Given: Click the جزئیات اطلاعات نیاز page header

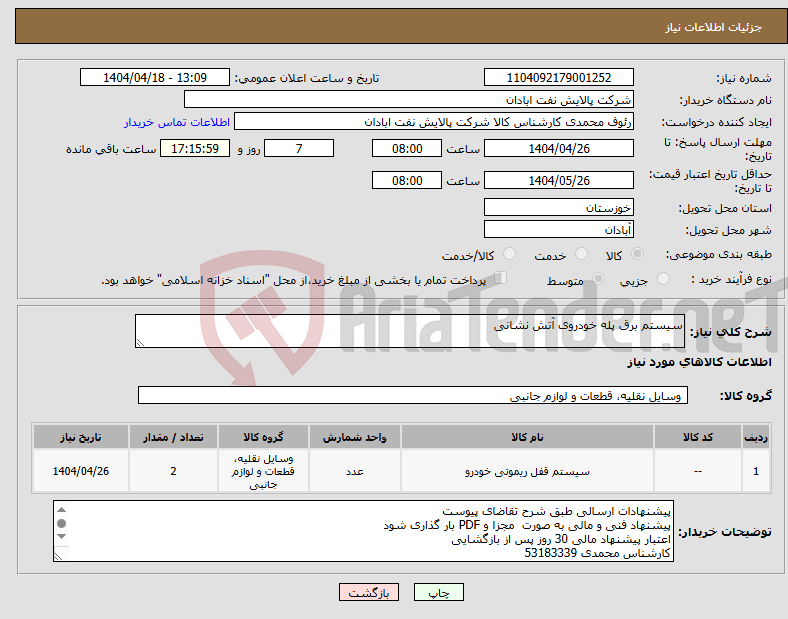Looking at the screenshot, I should (x=713, y=27).
